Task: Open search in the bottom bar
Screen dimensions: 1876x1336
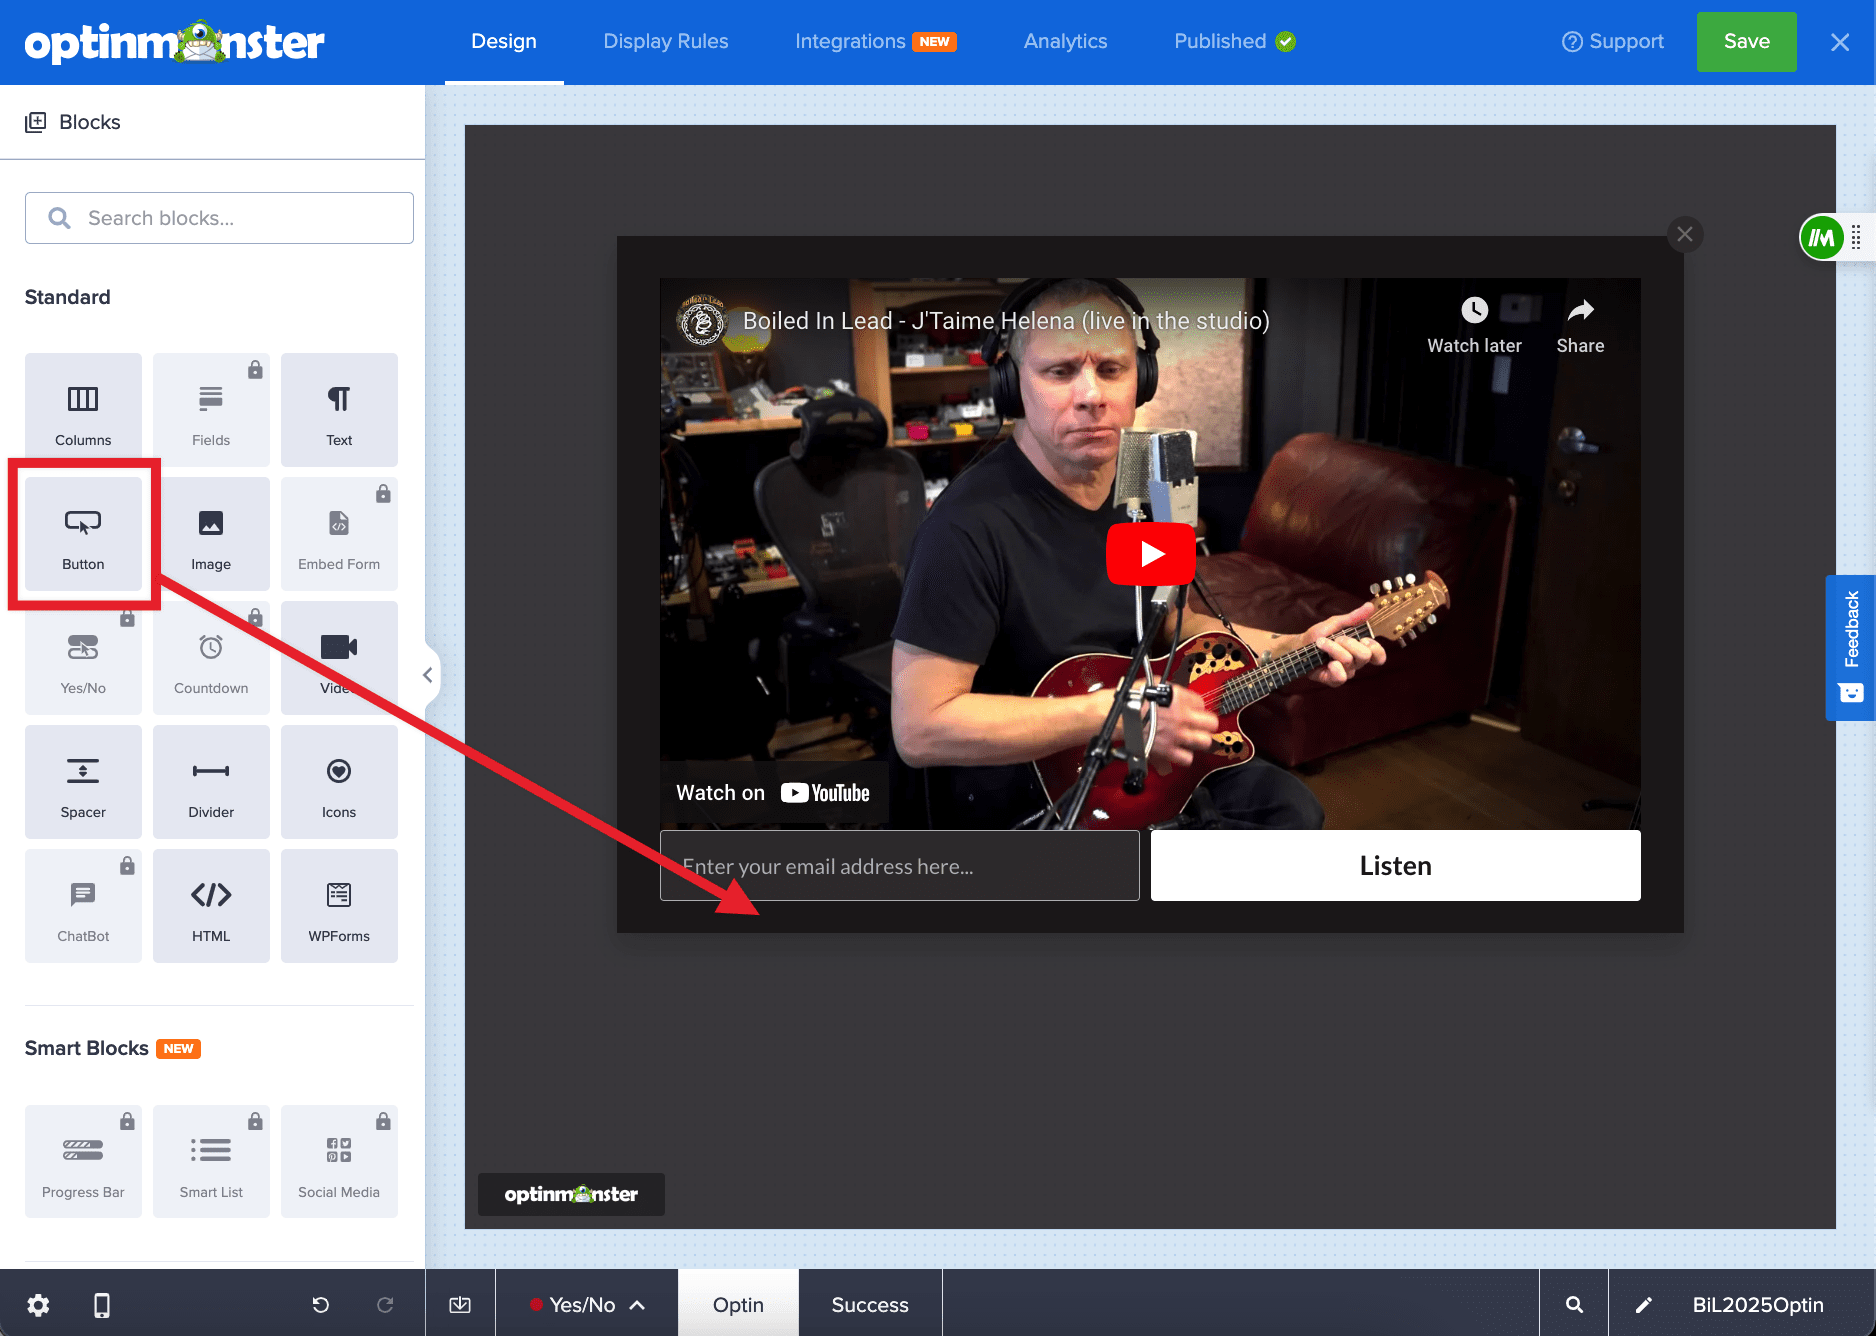Action: point(1574,1305)
